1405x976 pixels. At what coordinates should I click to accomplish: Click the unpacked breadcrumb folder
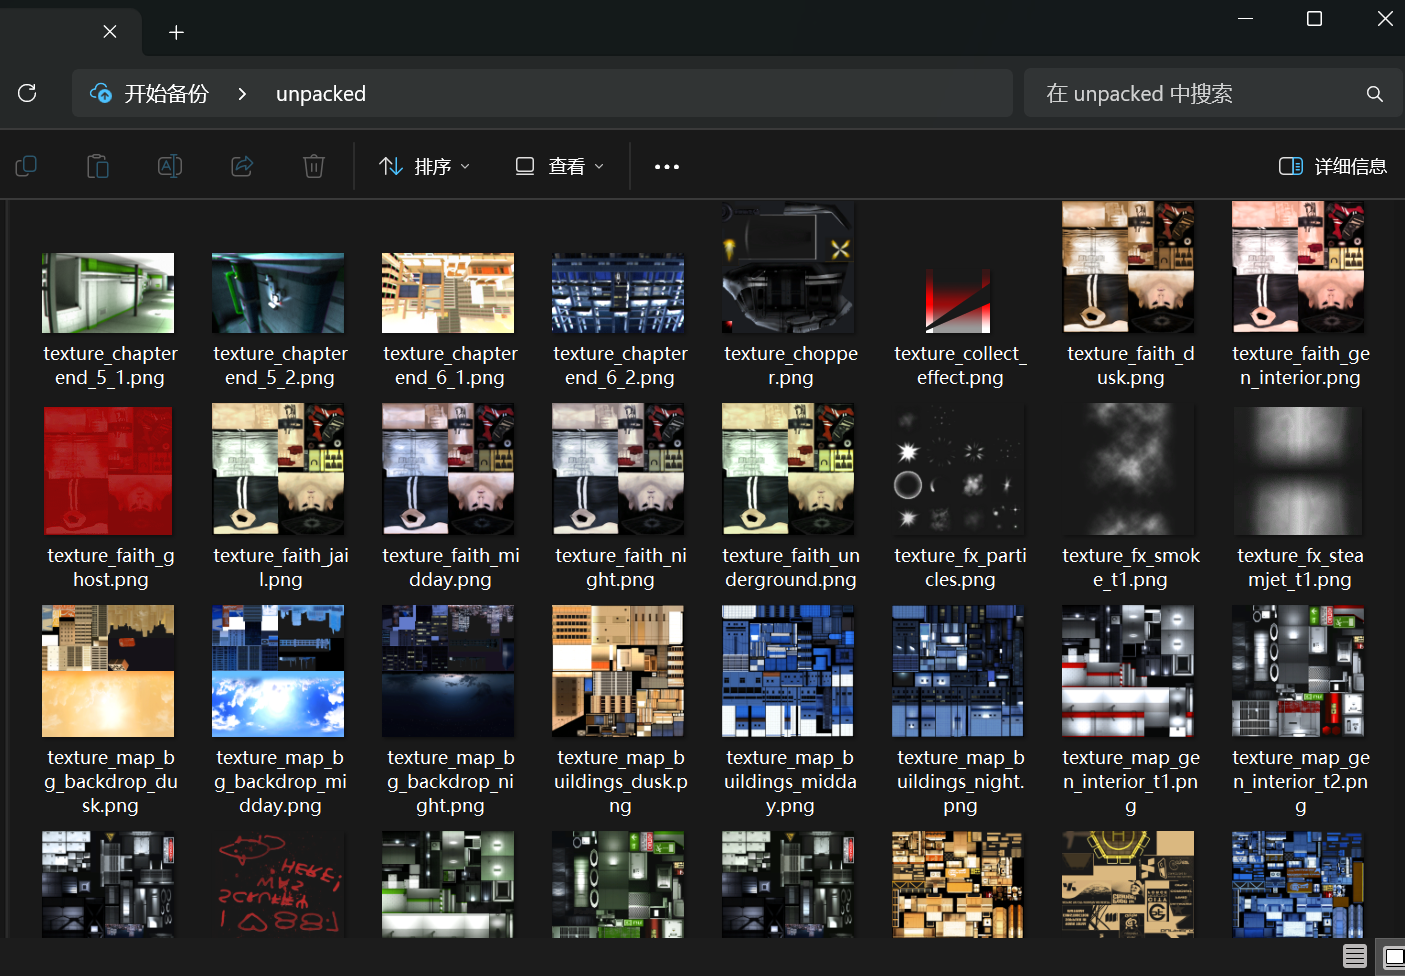click(x=321, y=94)
